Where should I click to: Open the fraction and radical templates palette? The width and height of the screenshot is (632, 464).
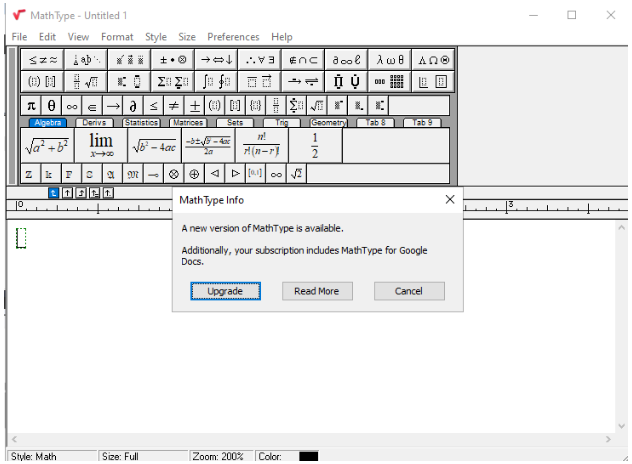pos(86,82)
